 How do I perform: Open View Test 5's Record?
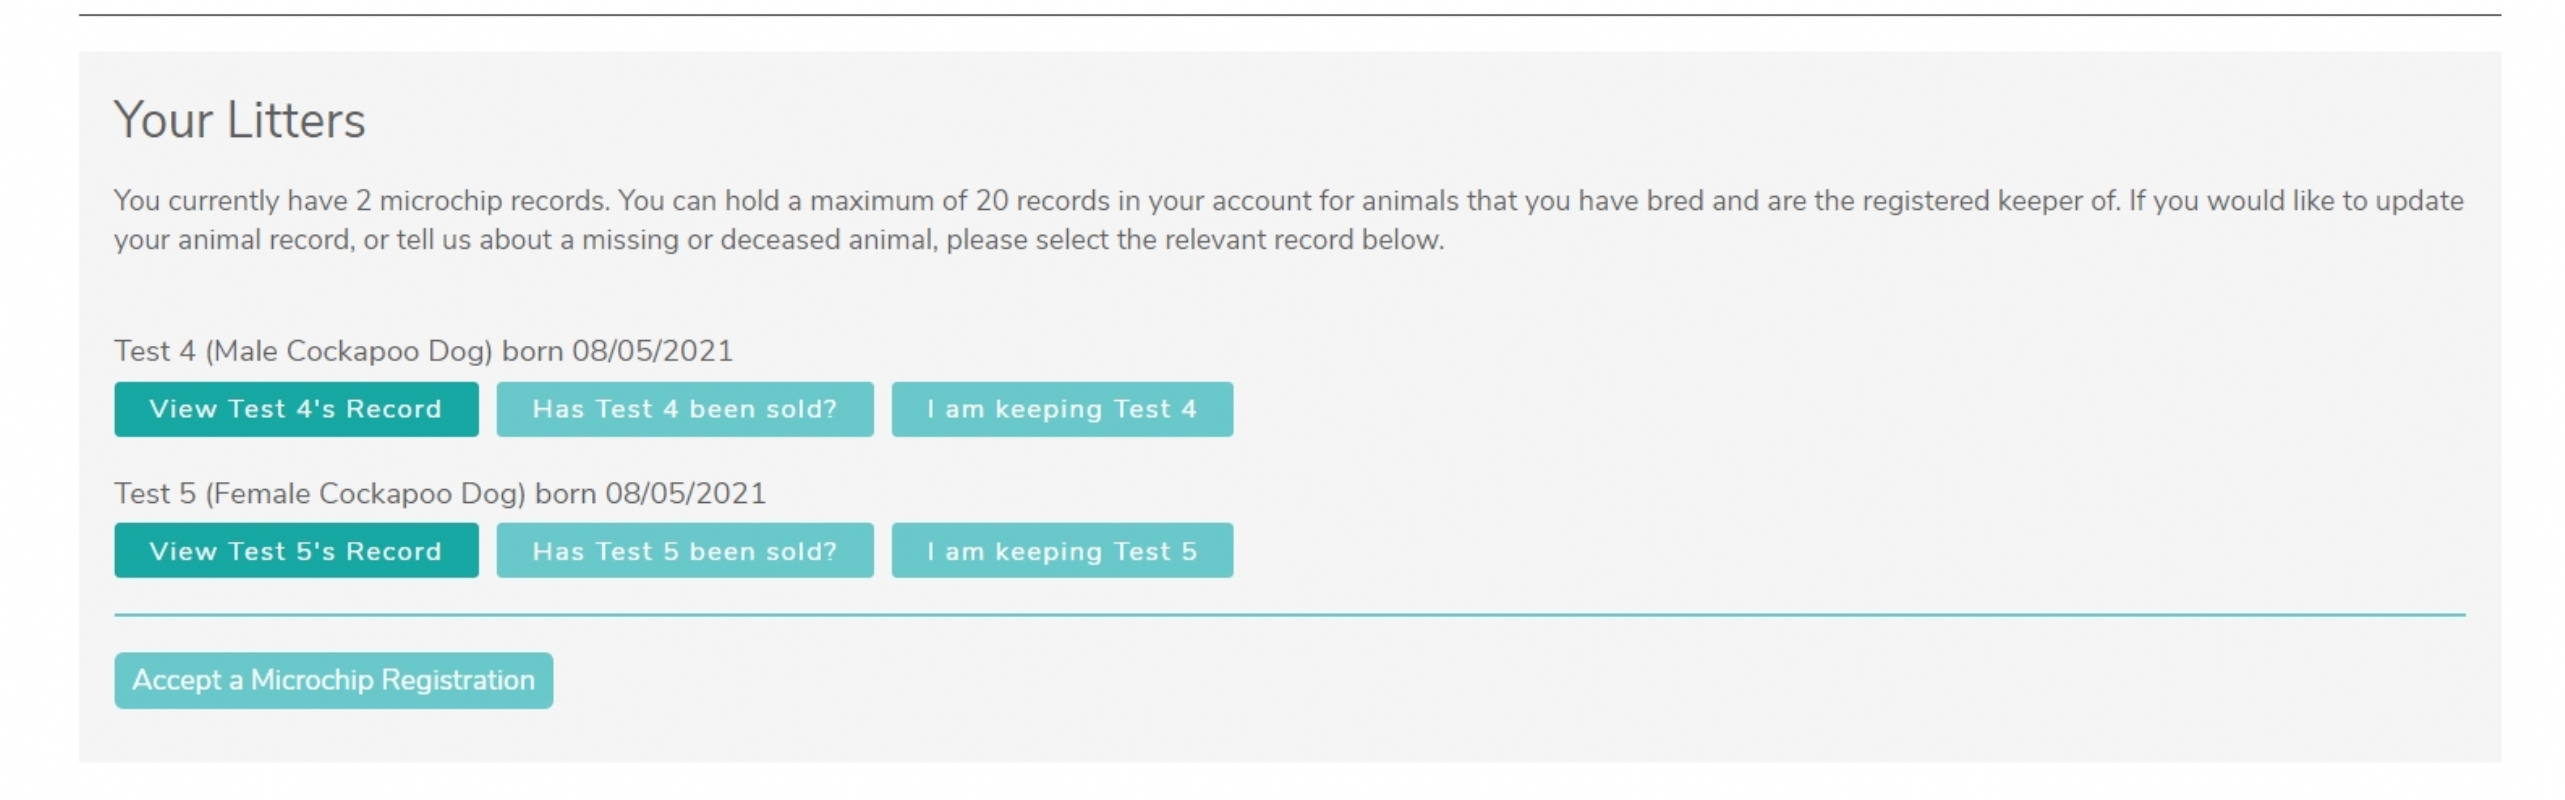(296, 551)
